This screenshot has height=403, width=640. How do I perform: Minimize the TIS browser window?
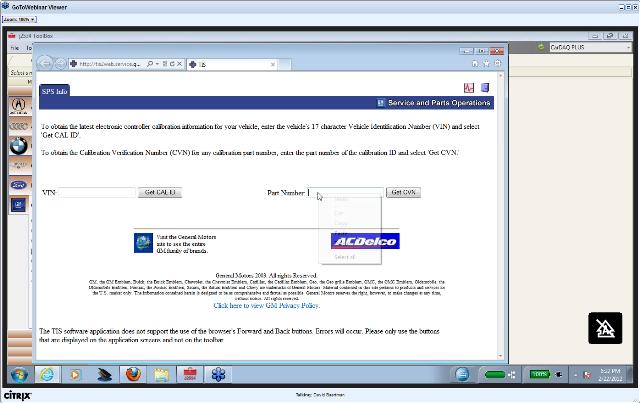466,51
